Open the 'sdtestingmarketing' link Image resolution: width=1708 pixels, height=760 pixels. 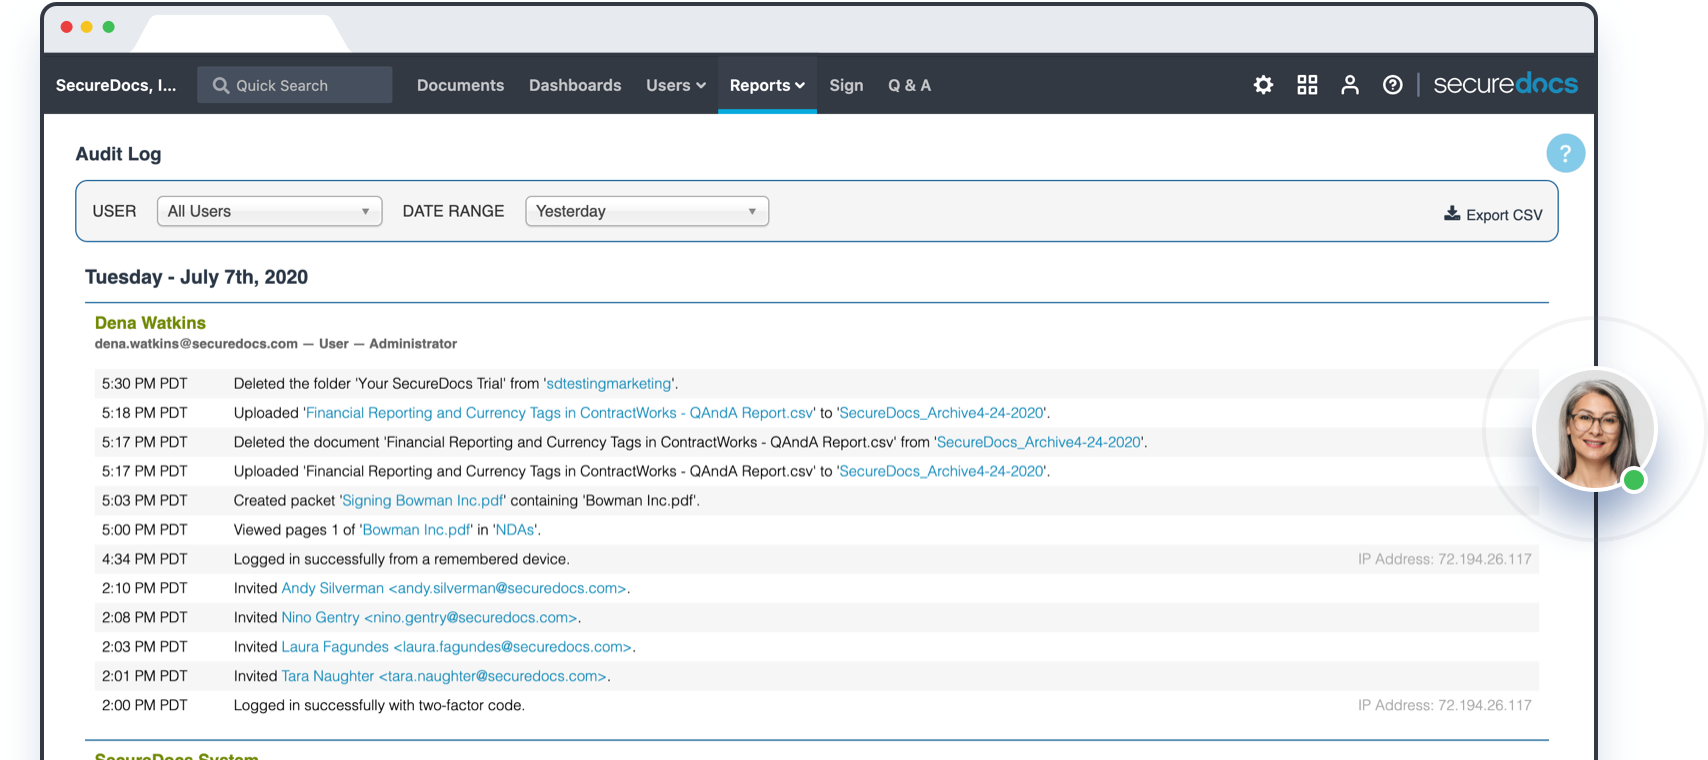tap(609, 384)
